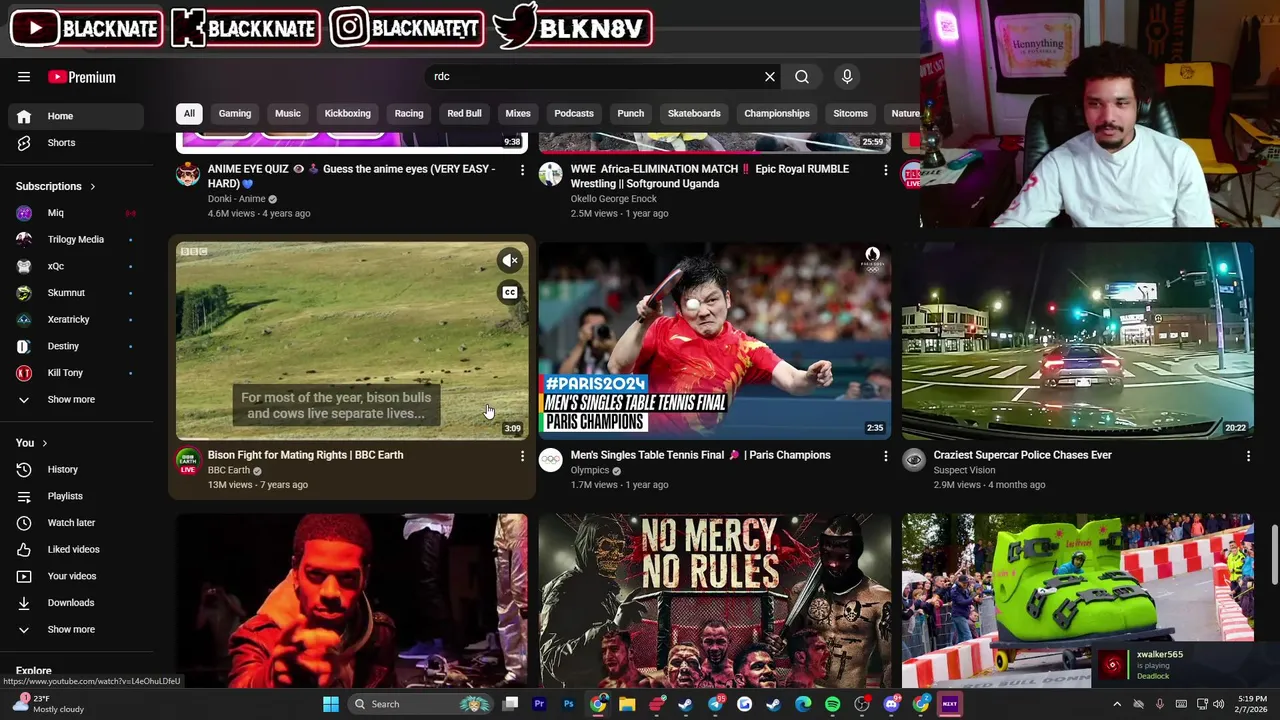Open Donki - Anime channel avatar
The height and width of the screenshot is (720, 1280).
pyautogui.click(x=188, y=174)
